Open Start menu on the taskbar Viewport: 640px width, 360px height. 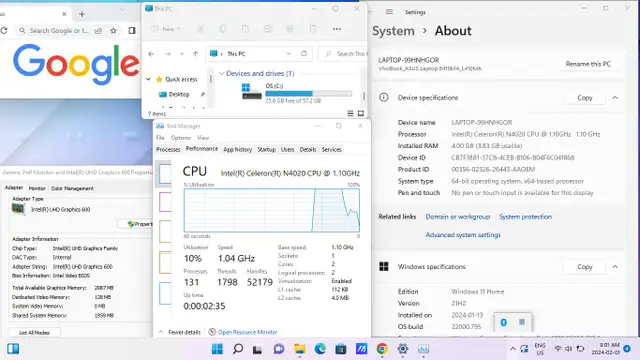[x=217, y=349]
